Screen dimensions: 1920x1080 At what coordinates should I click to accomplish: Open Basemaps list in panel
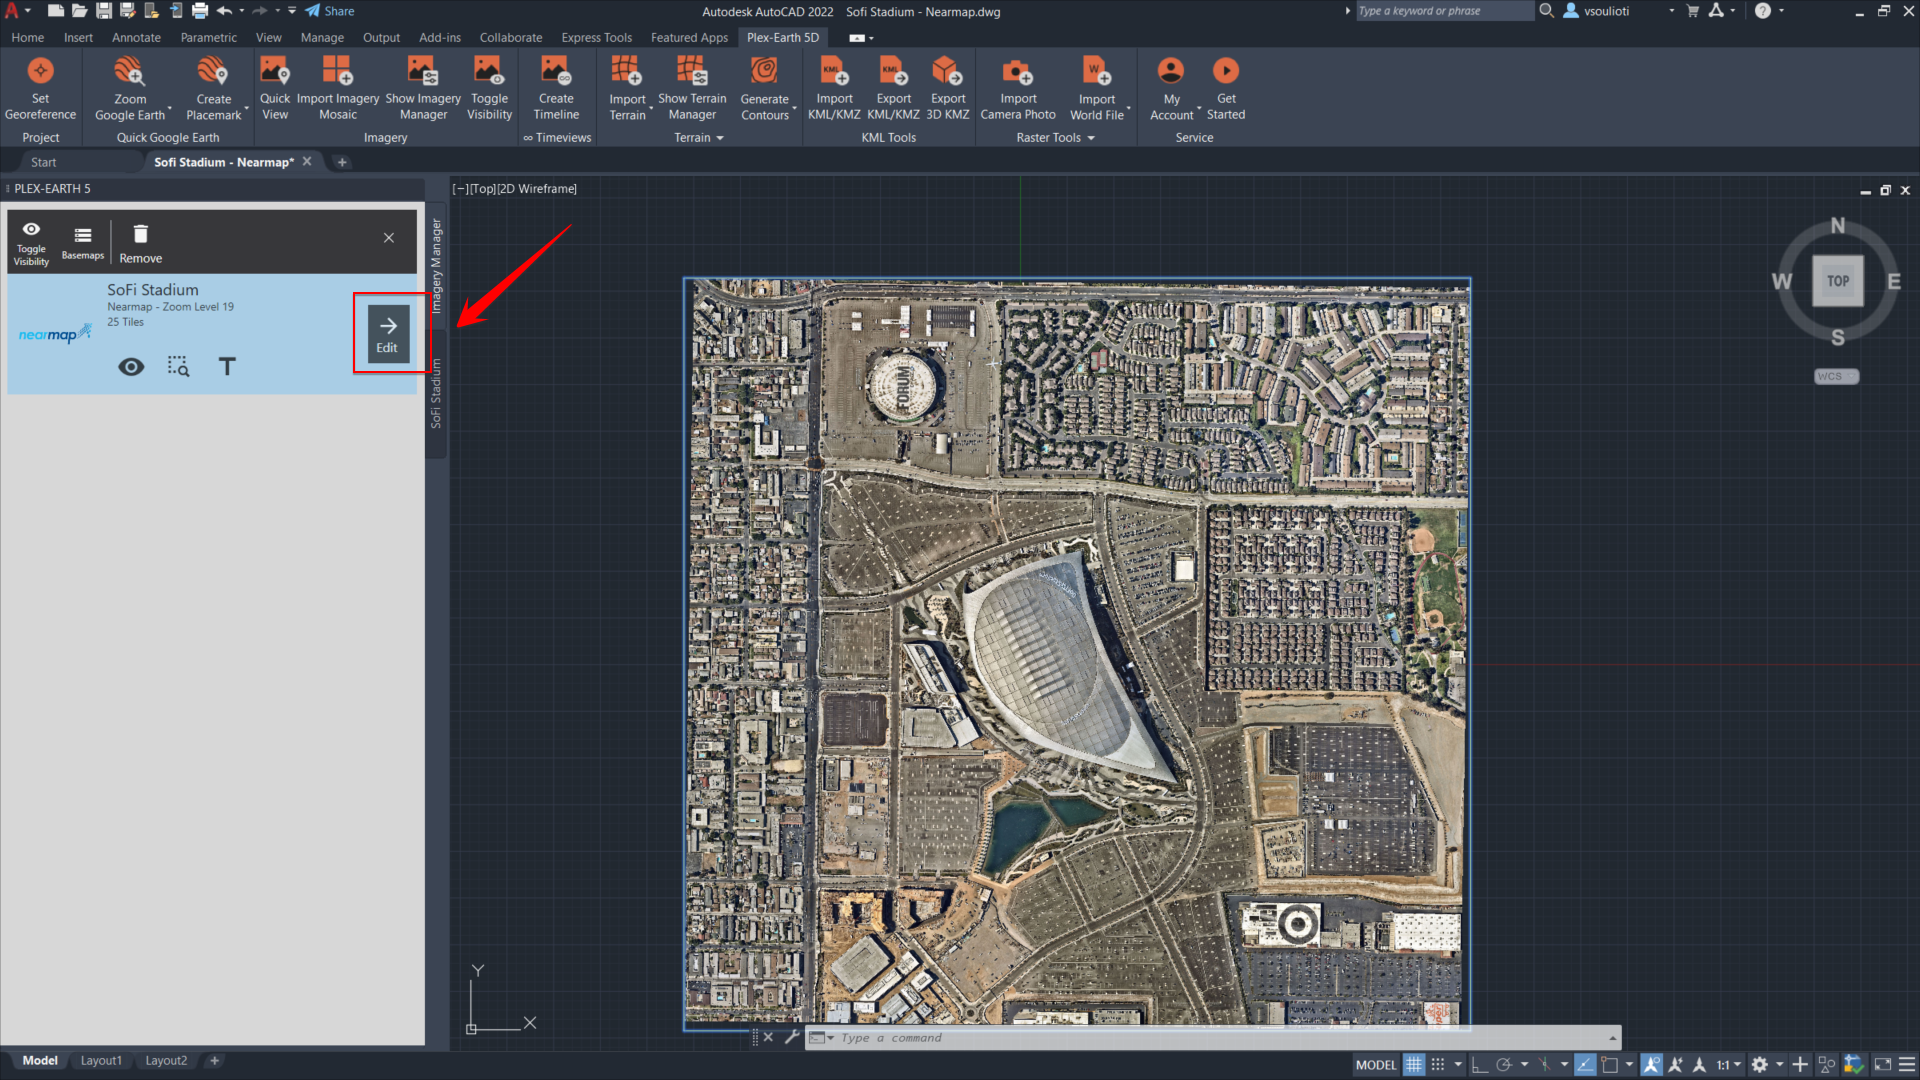click(x=83, y=243)
